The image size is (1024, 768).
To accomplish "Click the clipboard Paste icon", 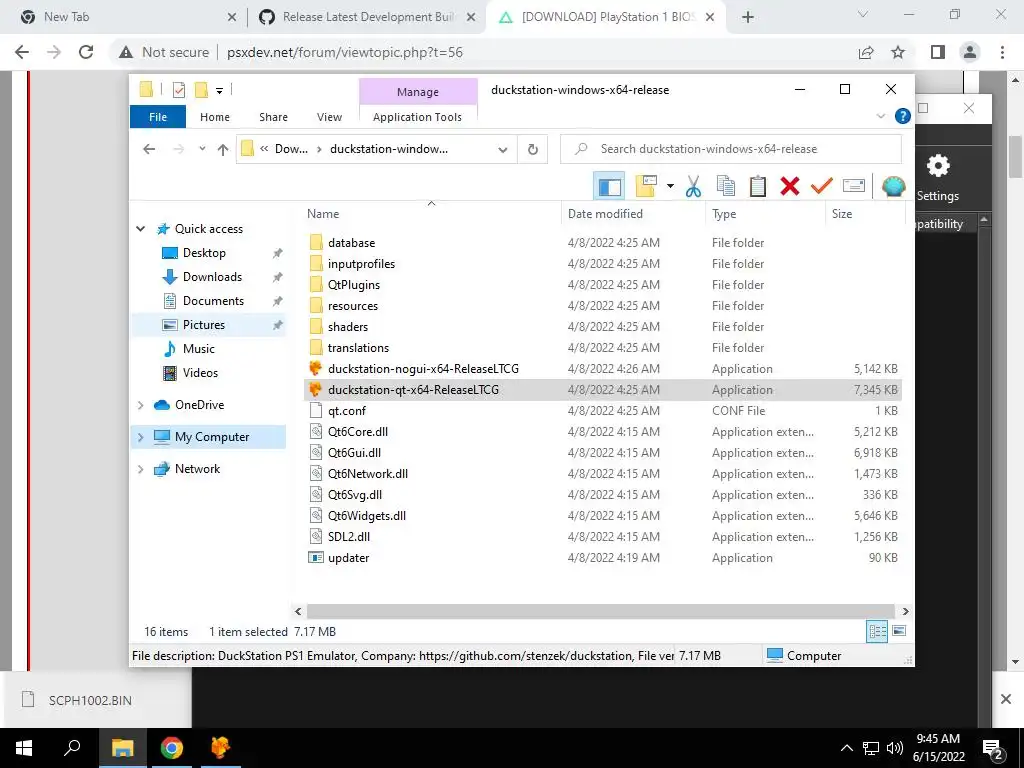I will tap(758, 187).
